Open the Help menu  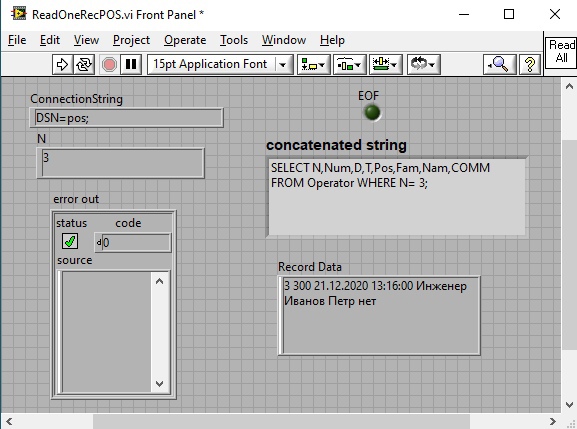(332, 40)
